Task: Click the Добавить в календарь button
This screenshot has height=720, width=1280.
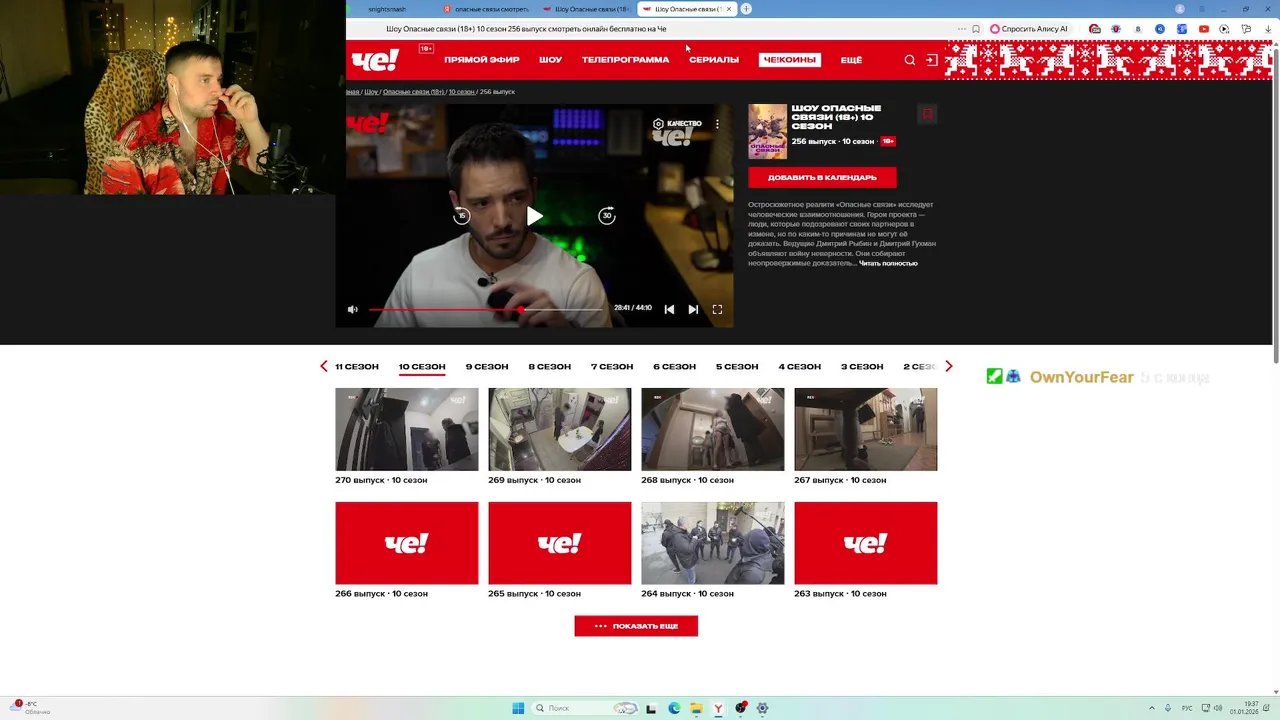Action: click(822, 177)
